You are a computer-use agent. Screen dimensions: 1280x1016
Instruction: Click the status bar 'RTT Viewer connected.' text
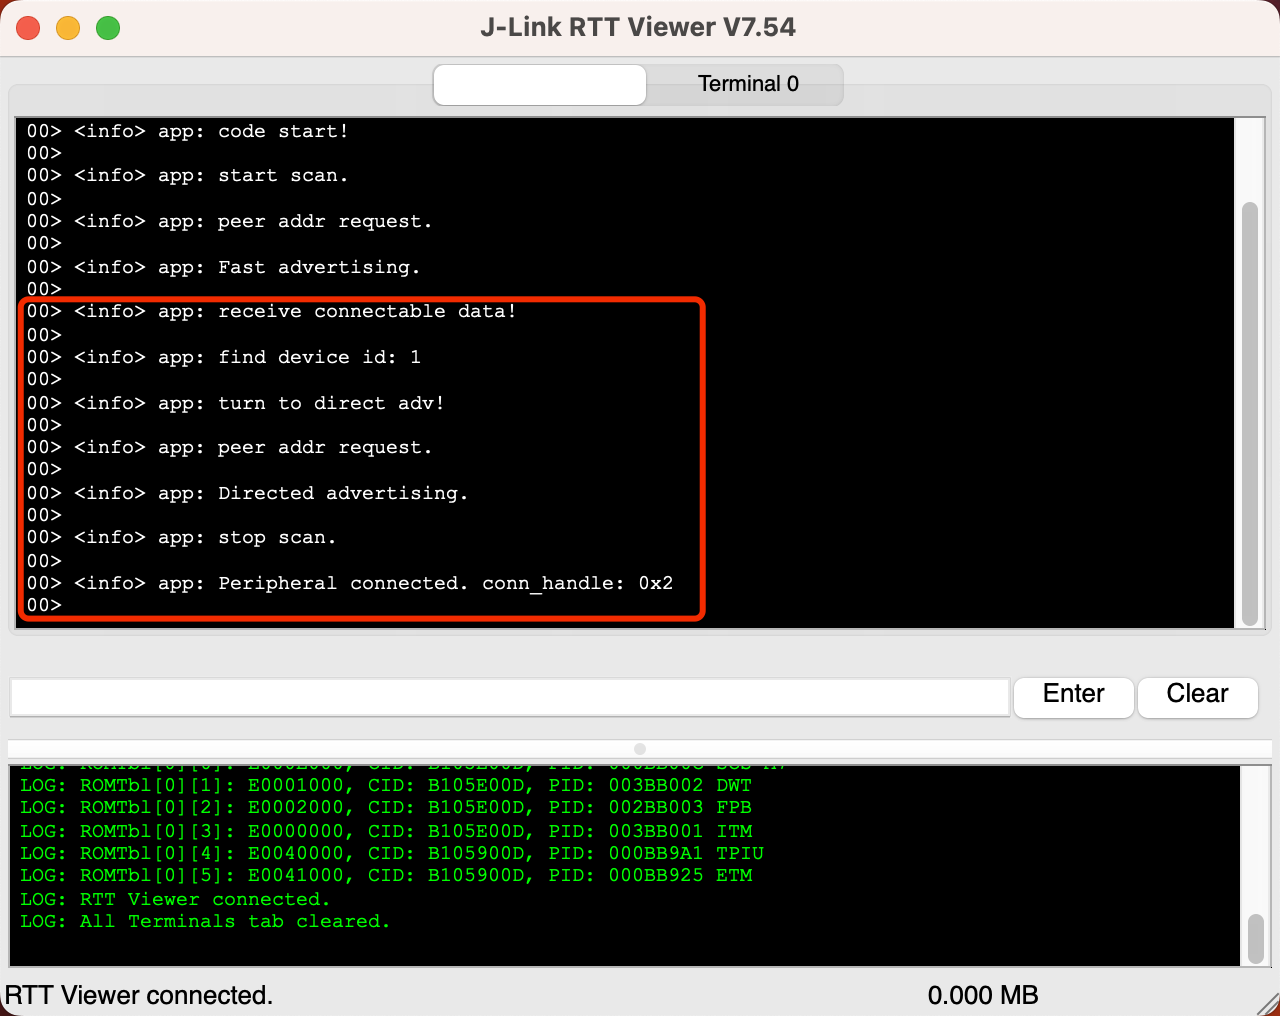pos(139,995)
